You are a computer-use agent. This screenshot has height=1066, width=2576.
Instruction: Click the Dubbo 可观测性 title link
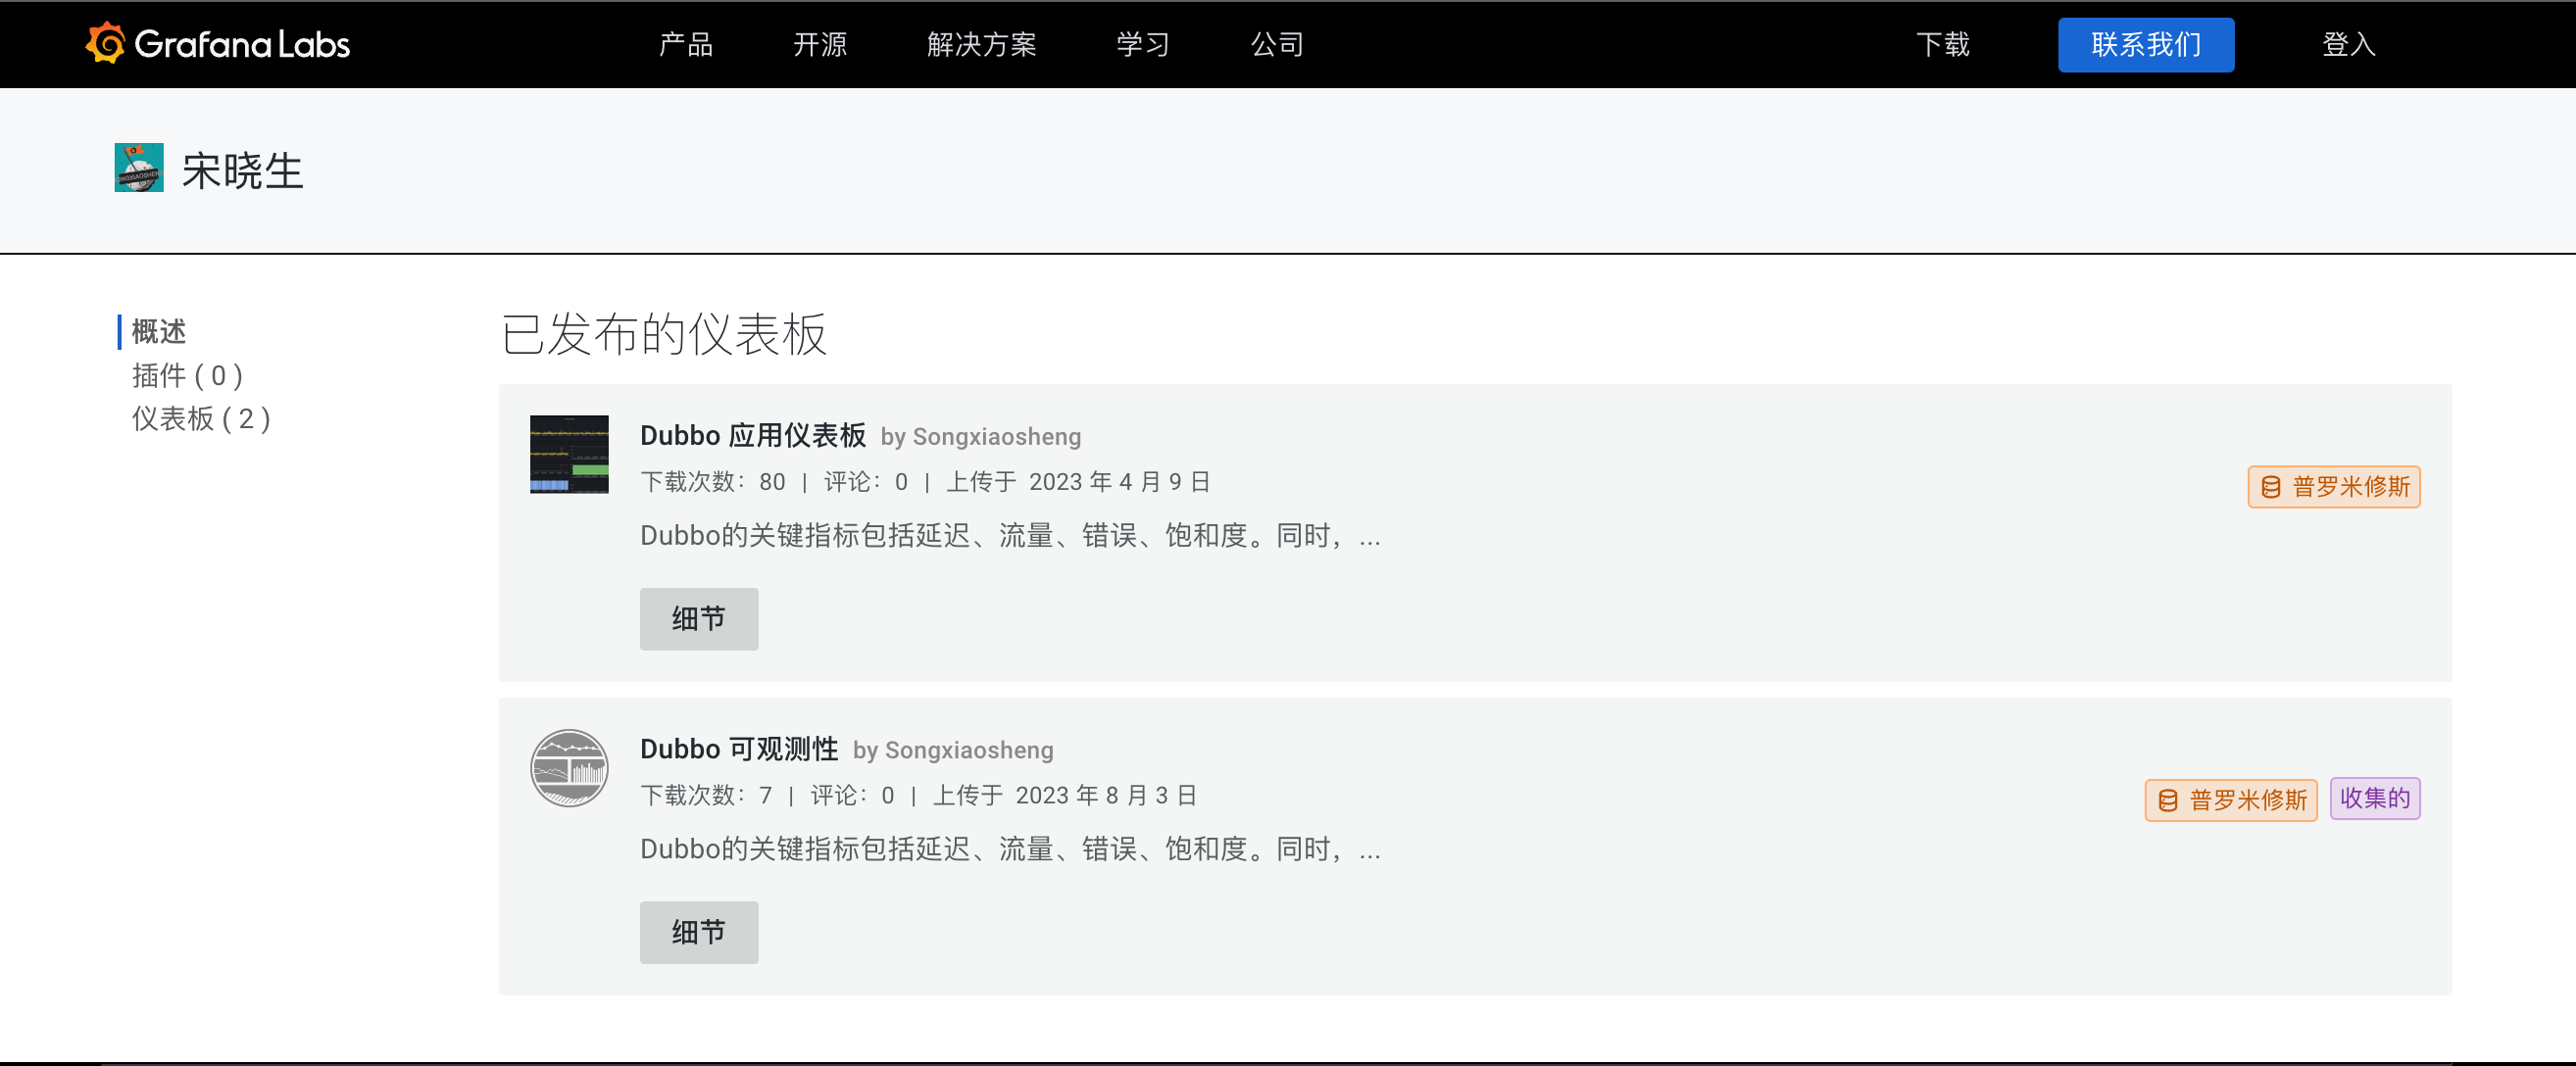tap(739, 748)
